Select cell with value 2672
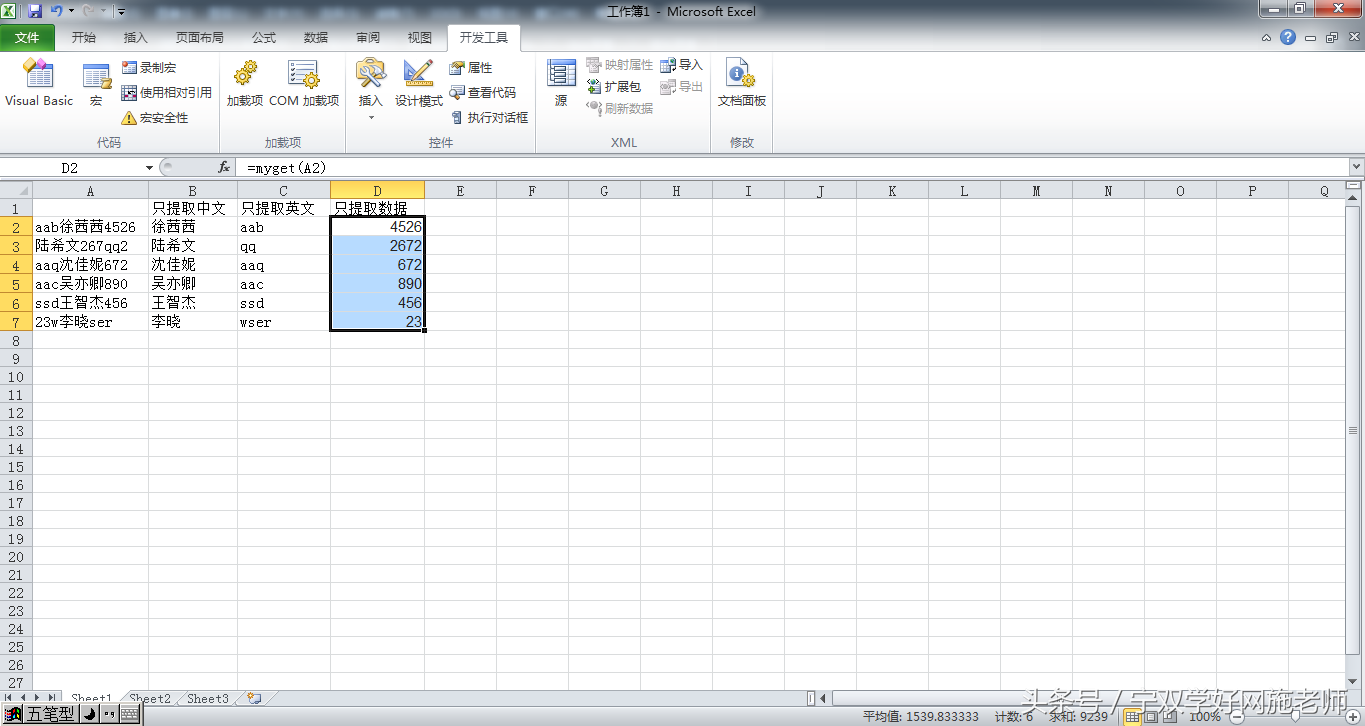 (378, 246)
